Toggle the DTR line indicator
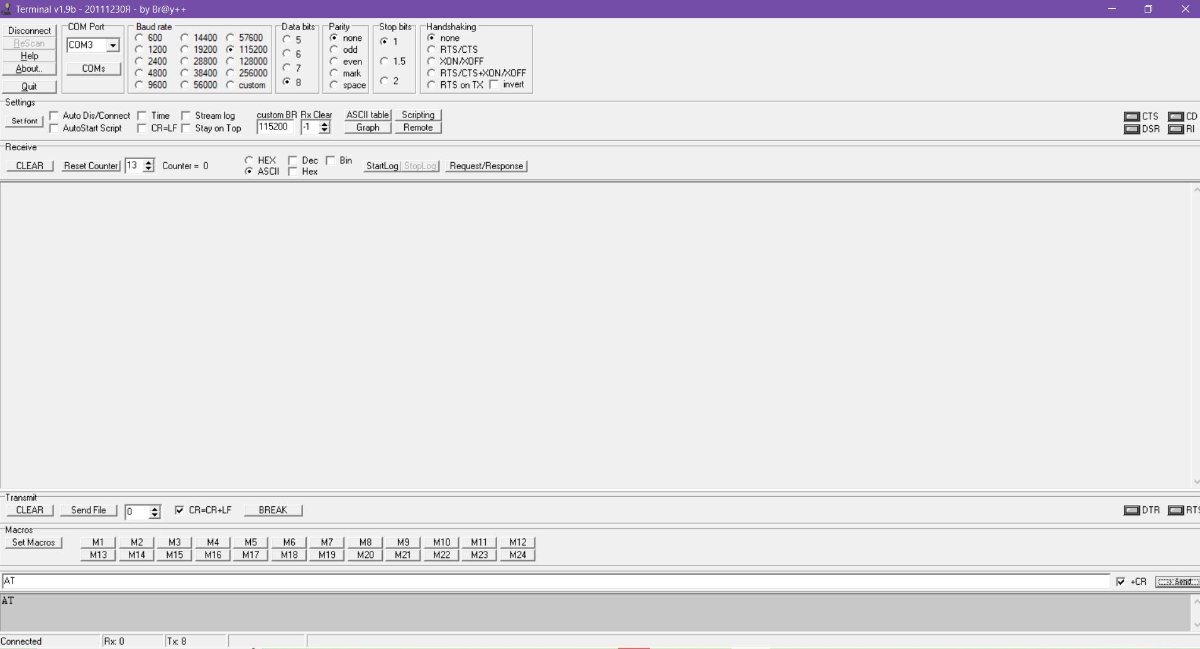 click(x=1132, y=510)
